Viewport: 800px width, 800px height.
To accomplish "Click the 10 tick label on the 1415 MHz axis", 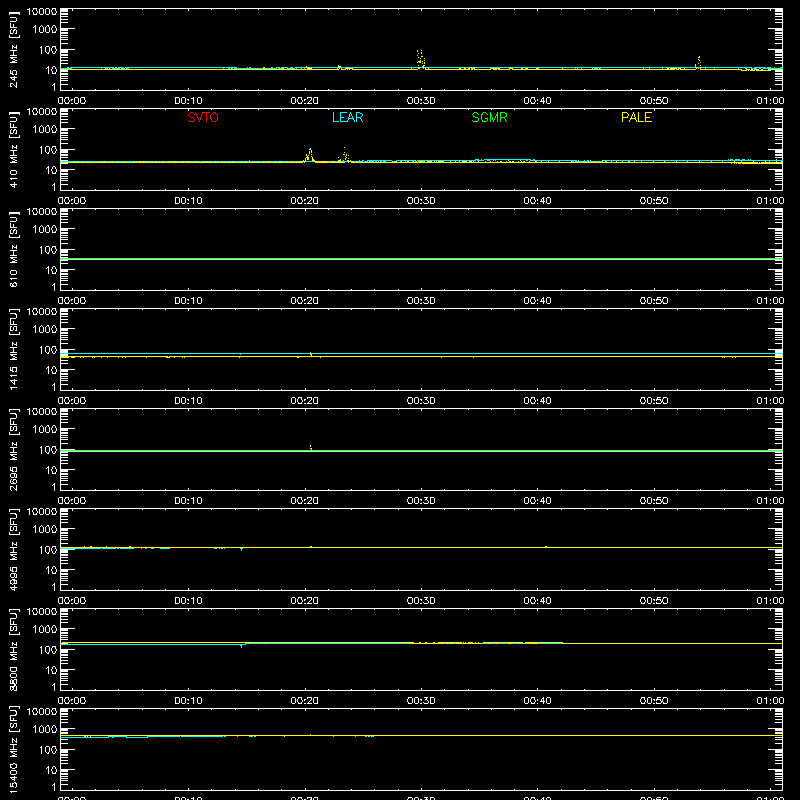I will point(51,370).
